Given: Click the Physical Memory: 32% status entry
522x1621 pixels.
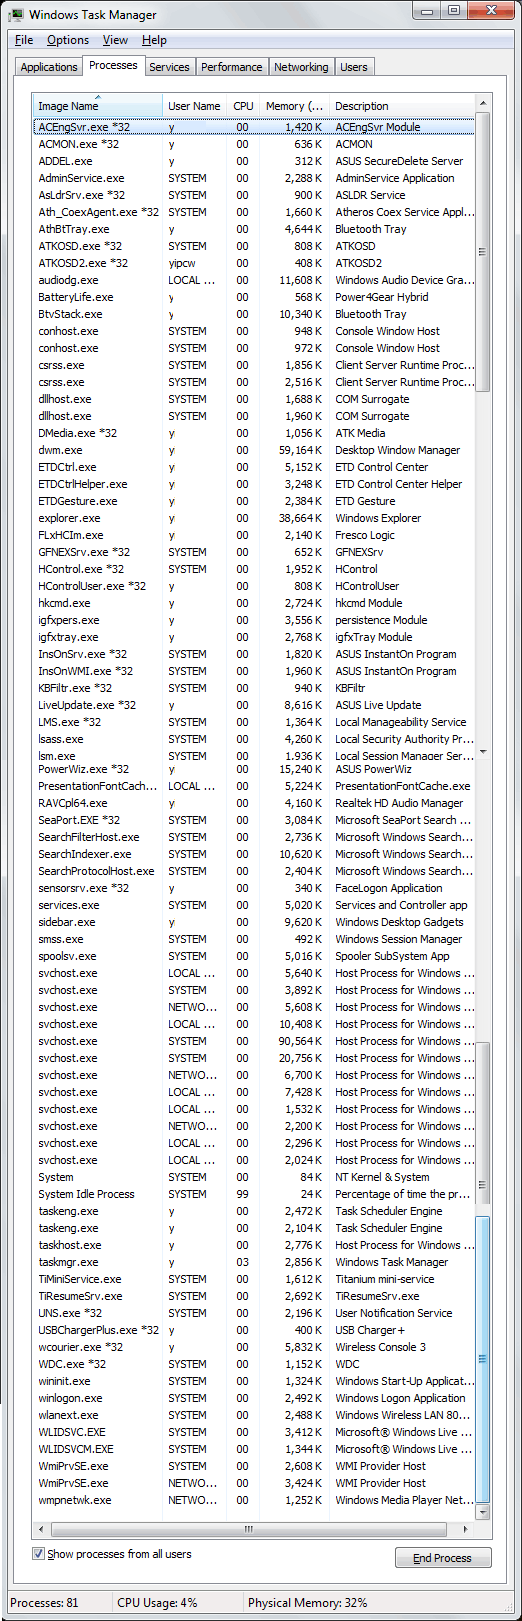Looking at the screenshot, I should (308, 1602).
